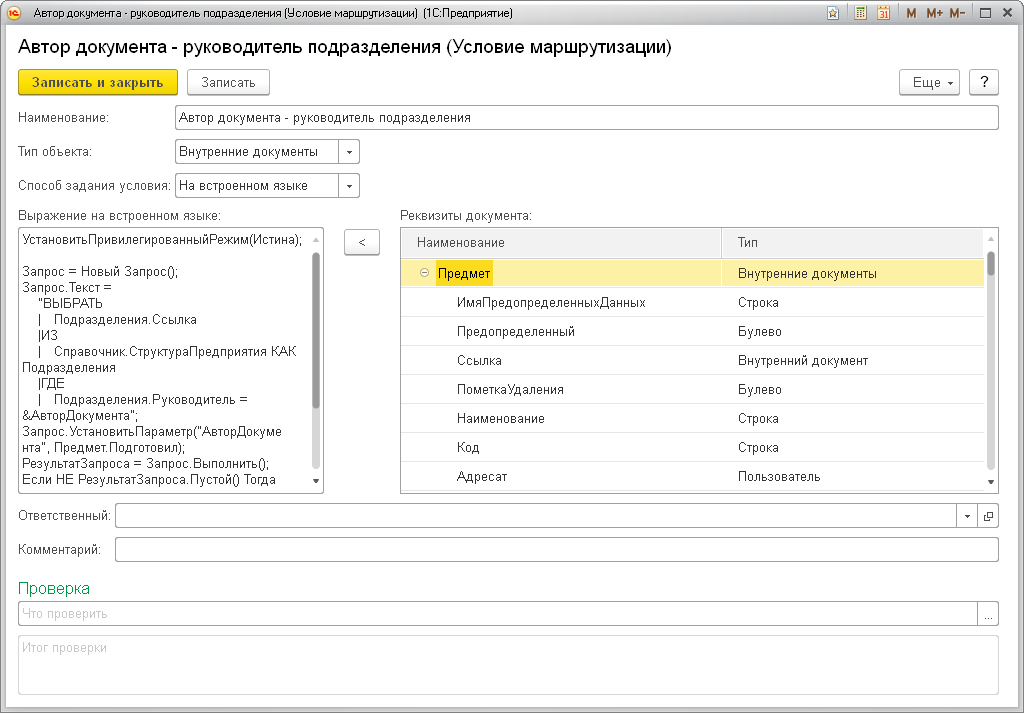1024x713 pixels.
Task: Click the ellipsis button beside Что проверить
Action: click(x=988, y=614)
